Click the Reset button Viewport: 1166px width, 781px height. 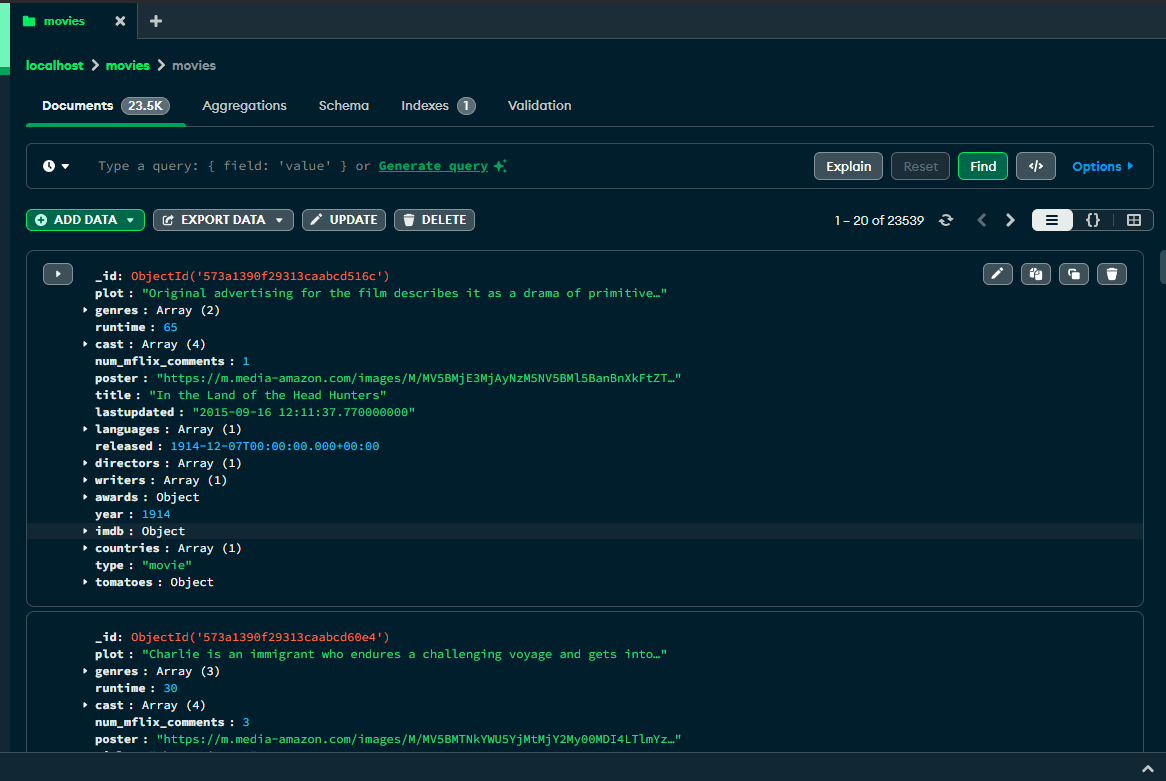tap(920, 166)
